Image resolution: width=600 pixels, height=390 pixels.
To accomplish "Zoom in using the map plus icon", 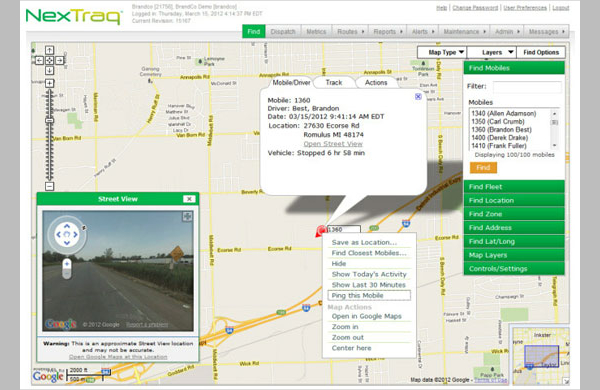I will coord(49,83).
